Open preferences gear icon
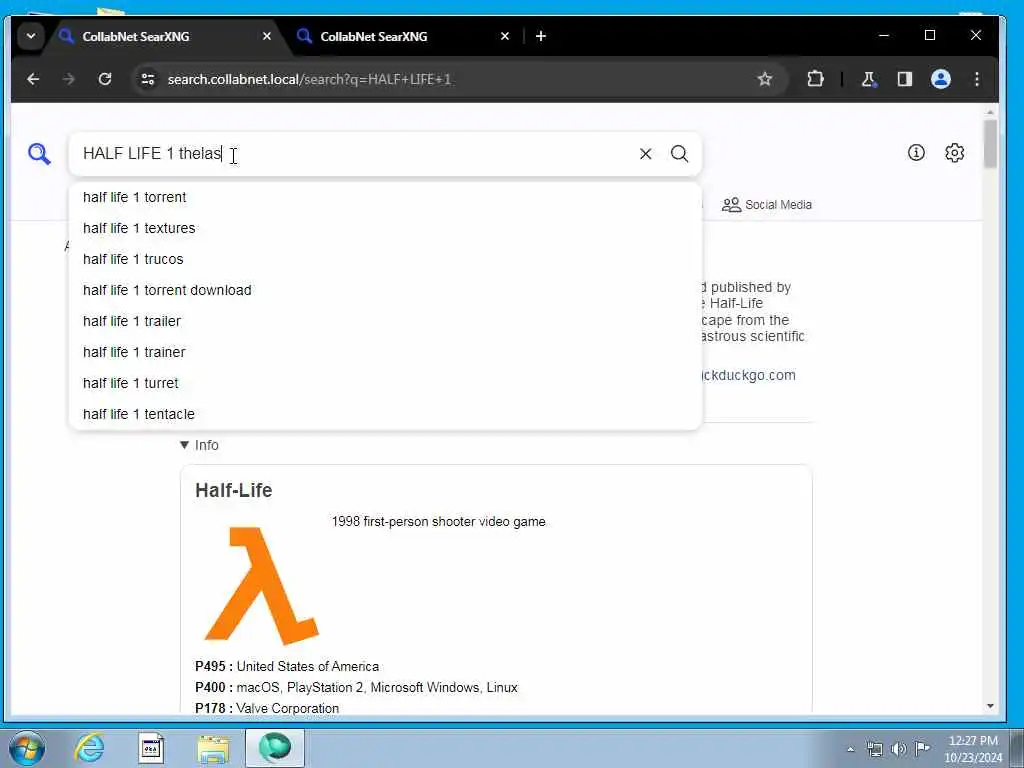 (955, 153)
